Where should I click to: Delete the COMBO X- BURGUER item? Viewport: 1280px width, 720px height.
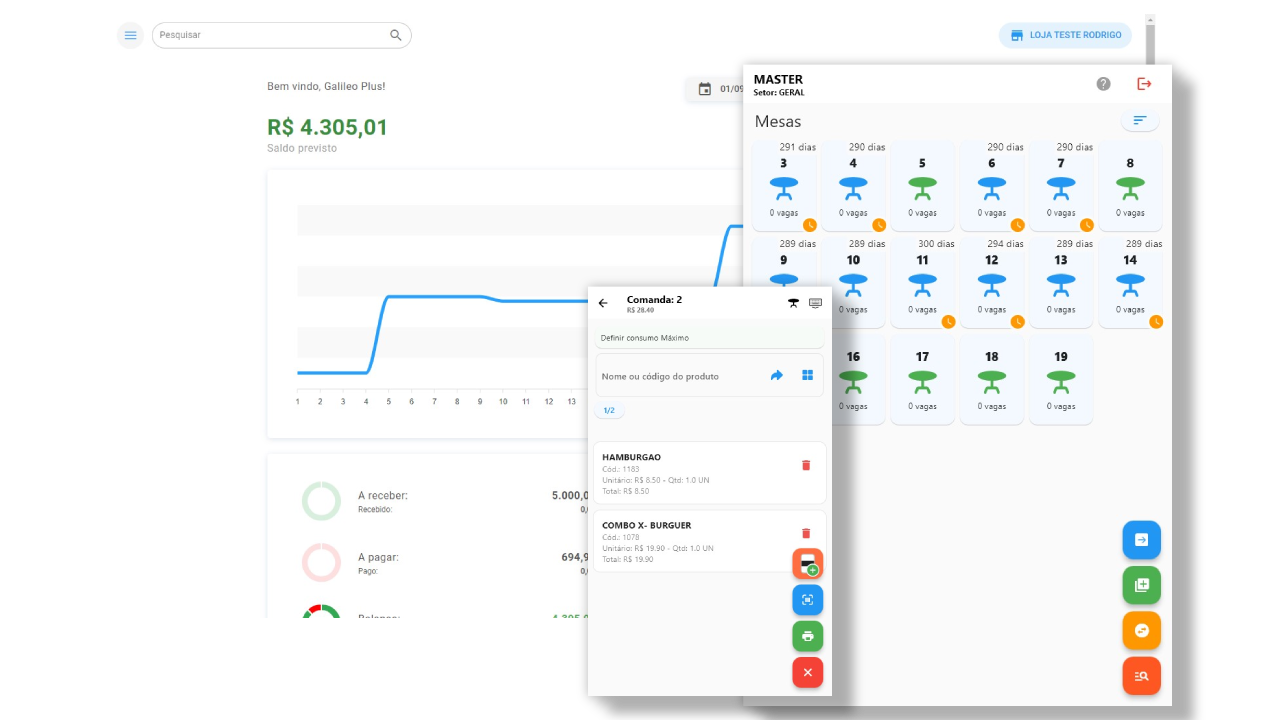806,533
